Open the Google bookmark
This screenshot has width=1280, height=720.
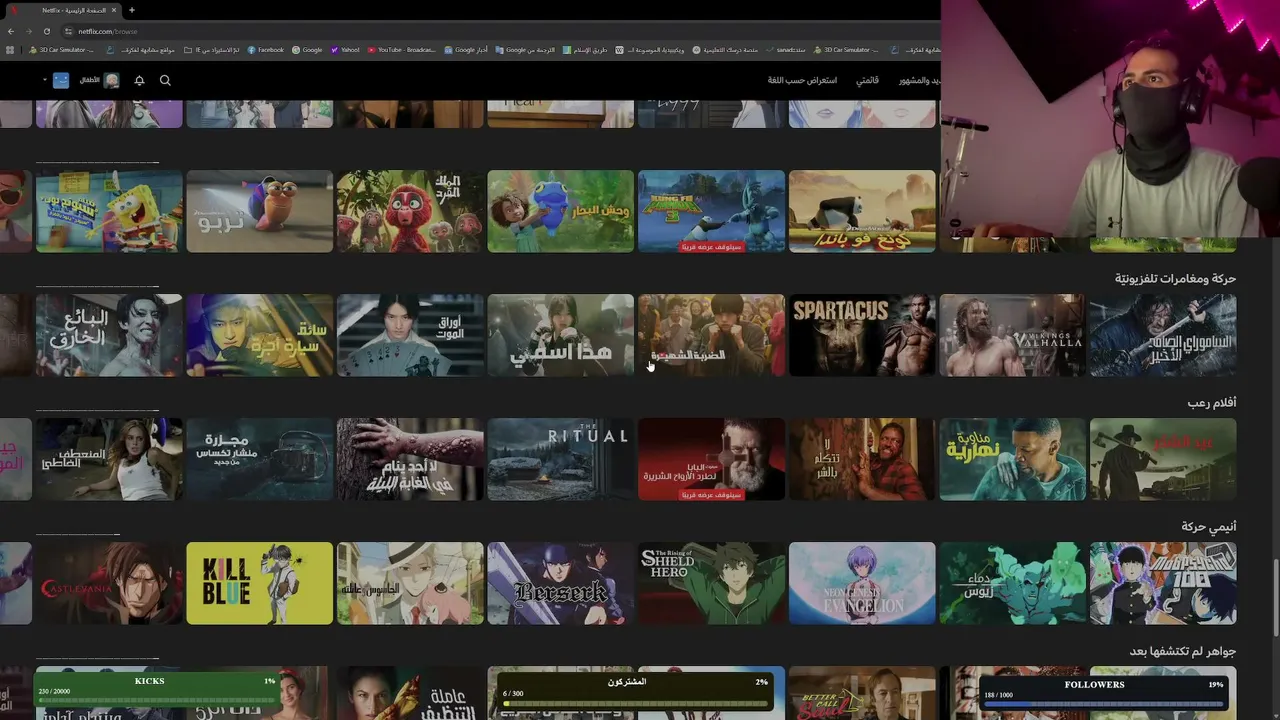click(x=307, y=50)
